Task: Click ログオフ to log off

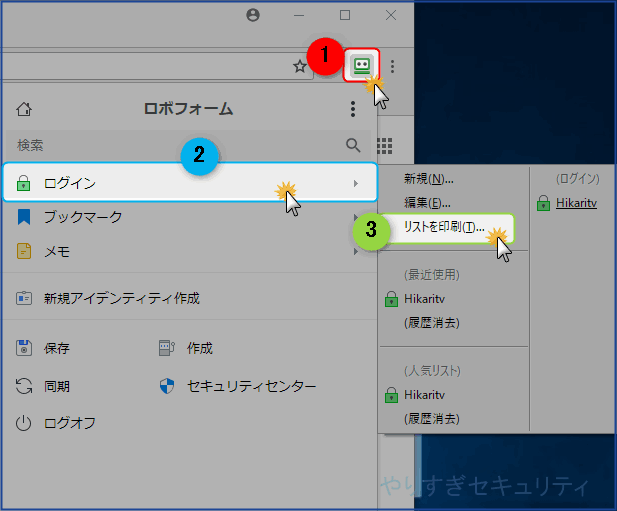Action: 70,423
